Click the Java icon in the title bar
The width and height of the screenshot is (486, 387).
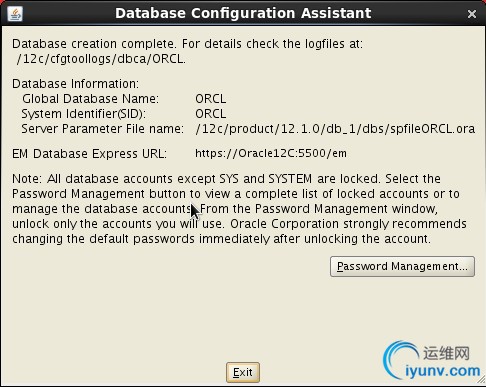15,14
